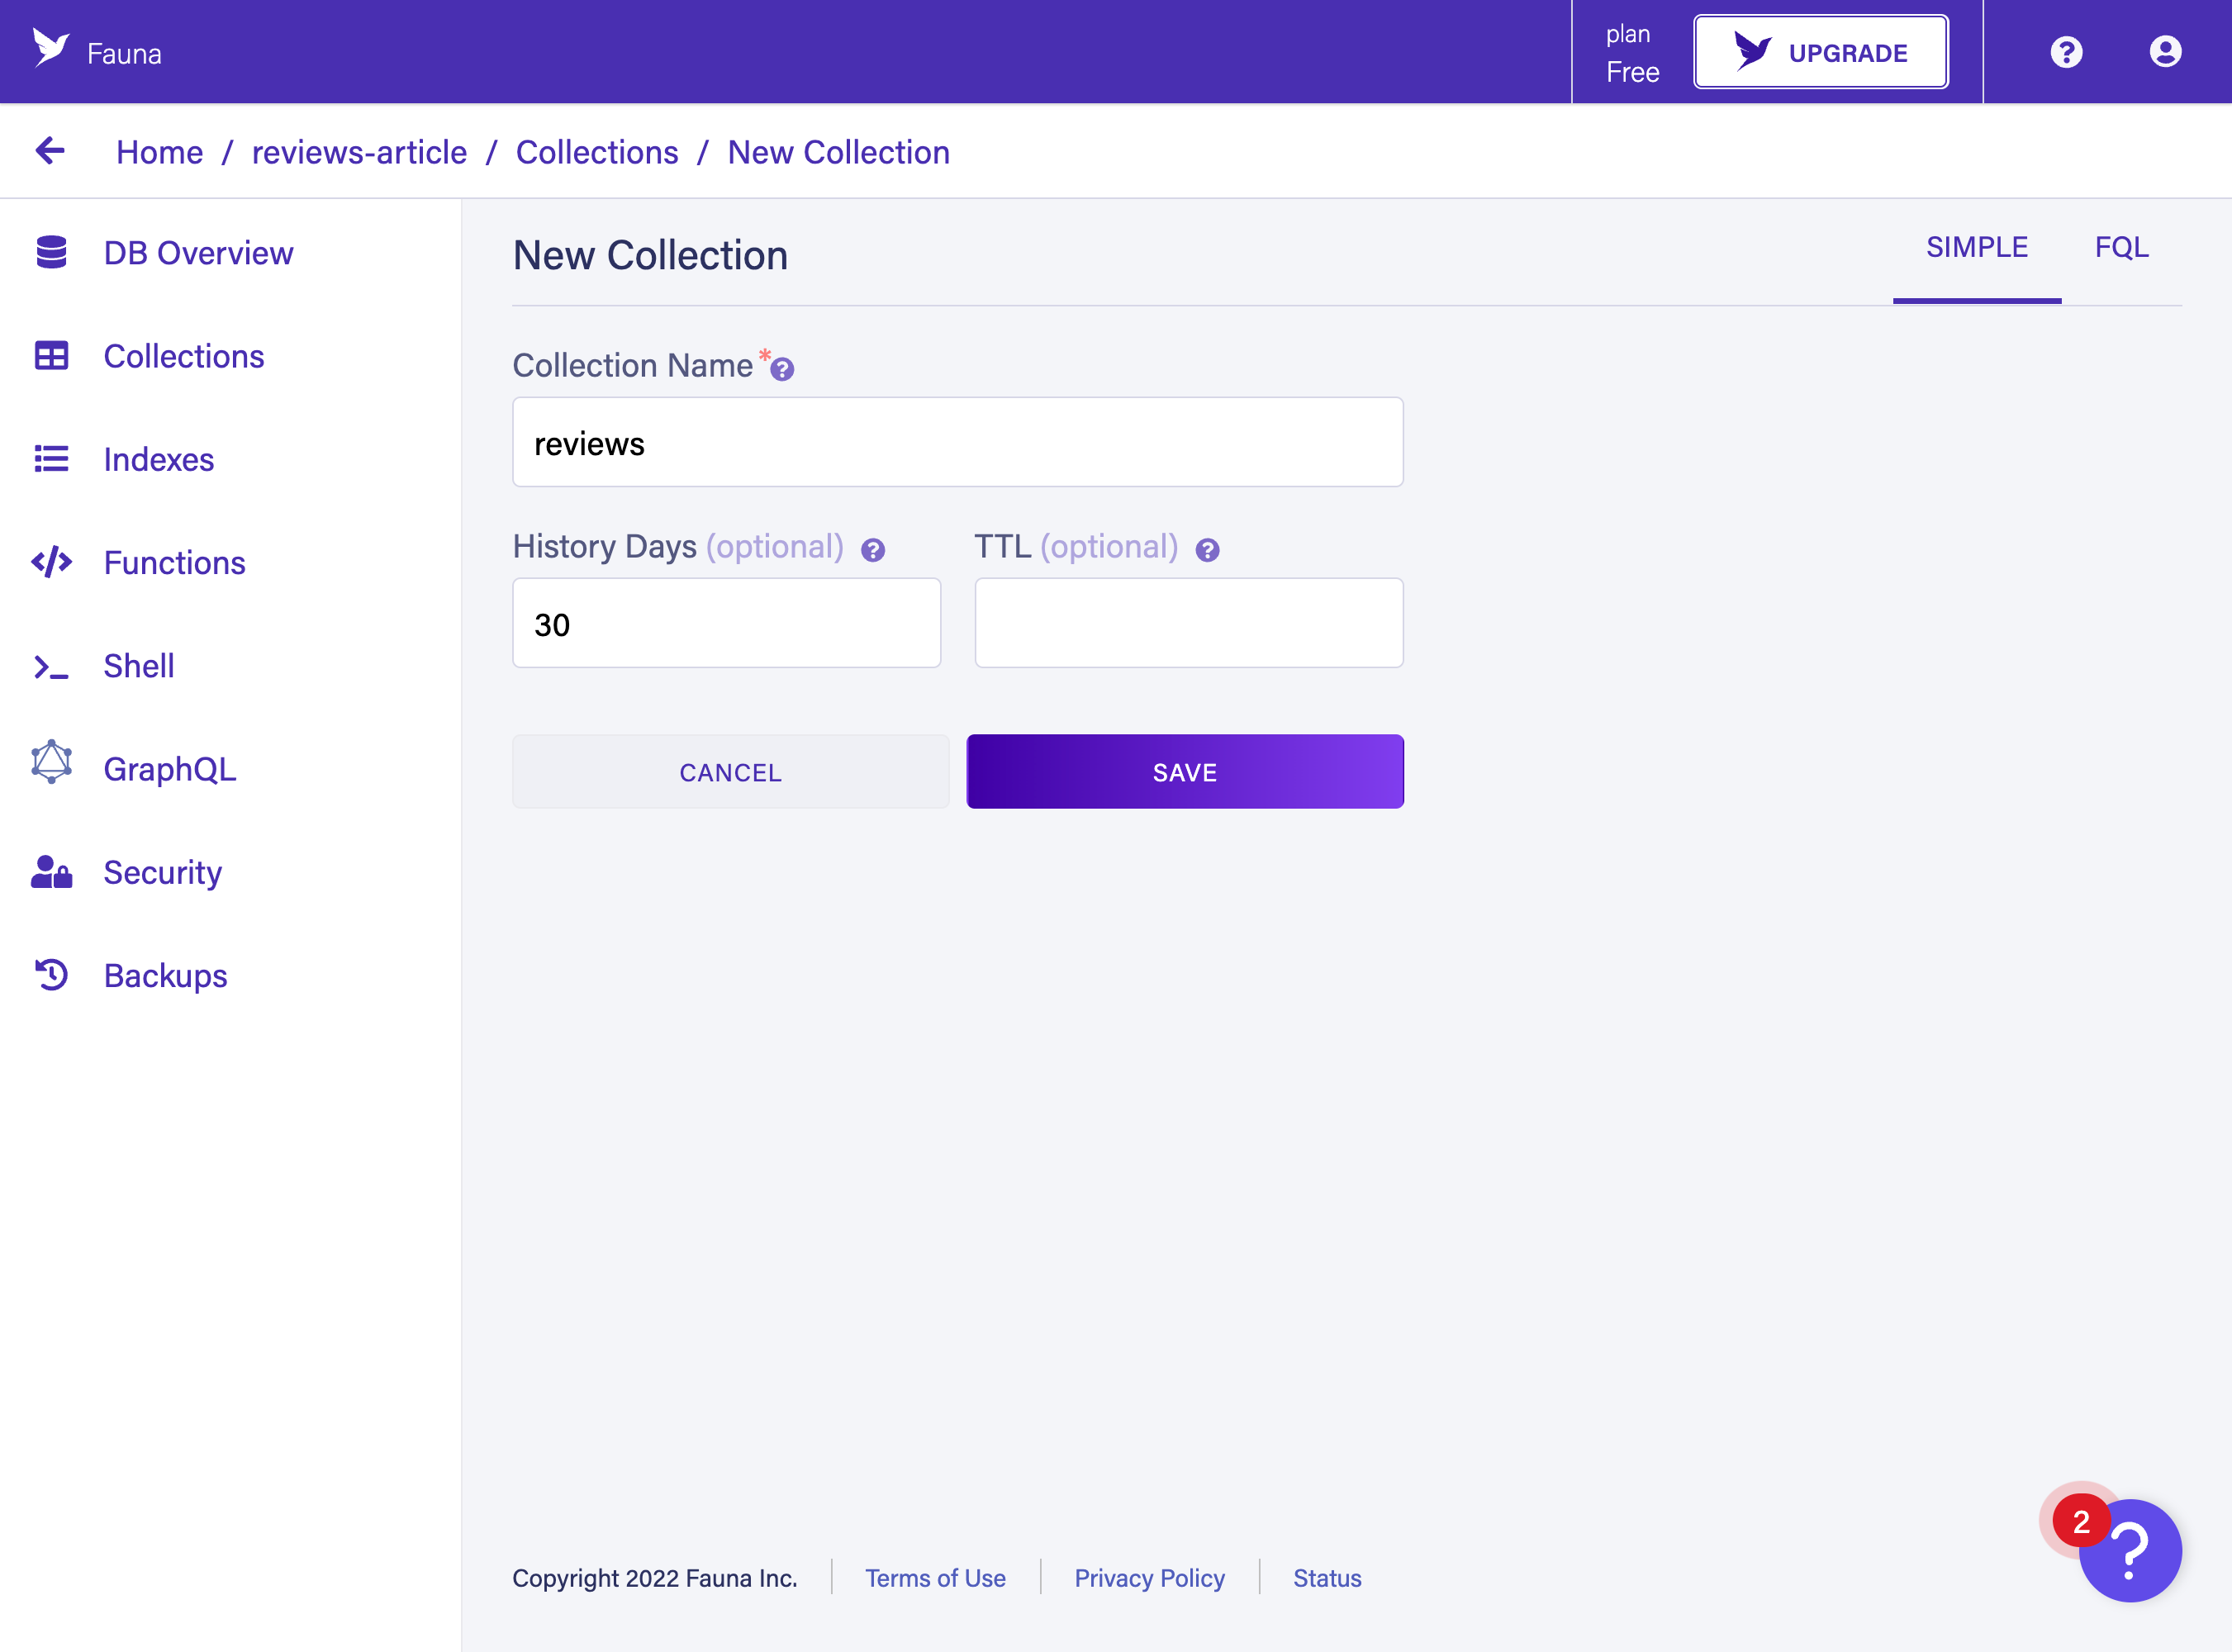Focus the empty TTL input field

[1188, 623]
